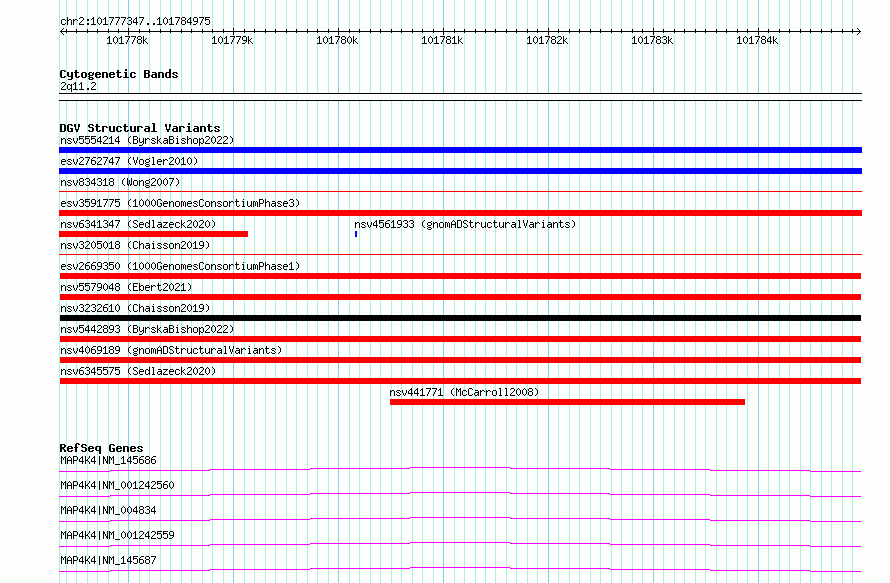Viewport: 890px width, 583px height.
Task: Click the nsv5554214 (ByrskaBishop2022) variant label
Action: point(147,140)
